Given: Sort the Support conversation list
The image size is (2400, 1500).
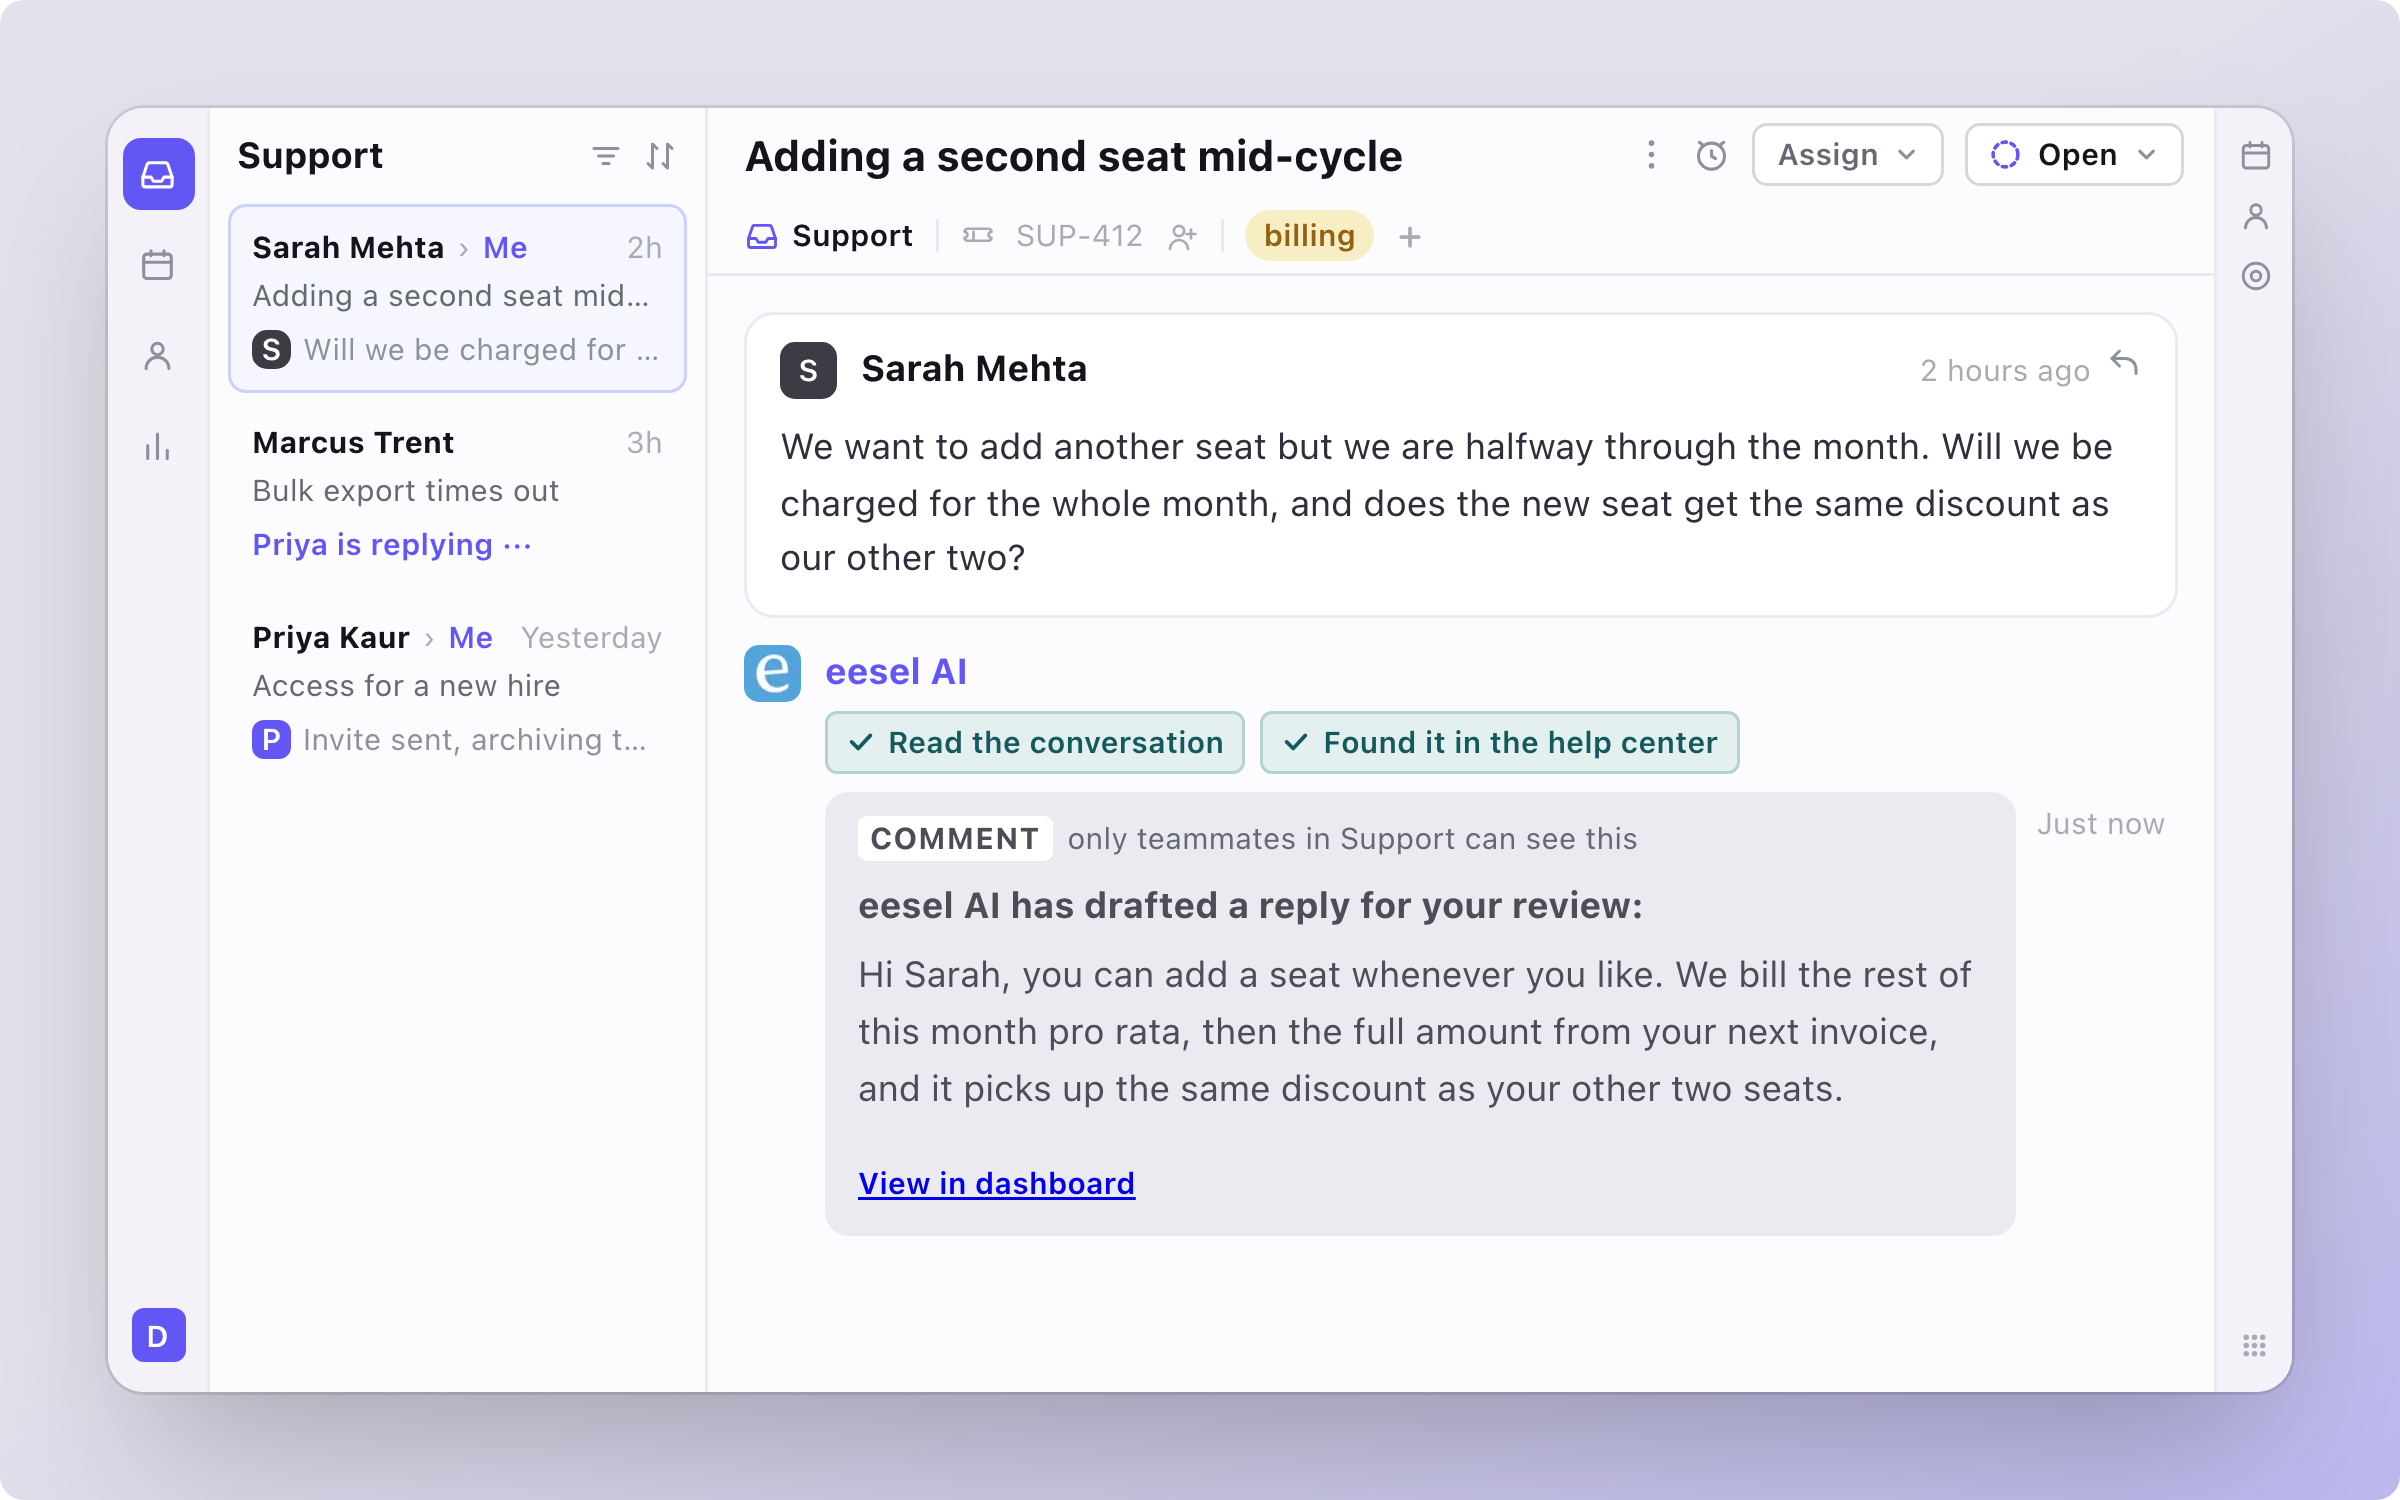Looking at the screenshot, I should pyautogui.click(x=660, y=156).
